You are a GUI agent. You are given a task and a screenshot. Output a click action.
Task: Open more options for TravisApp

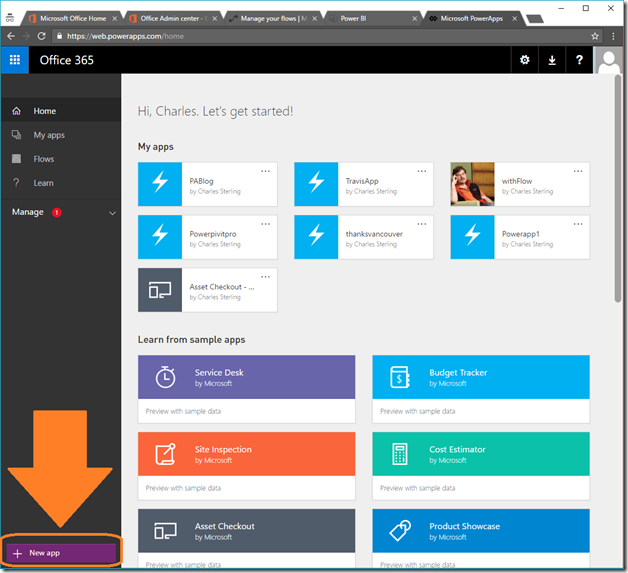[x=422, y=171]
